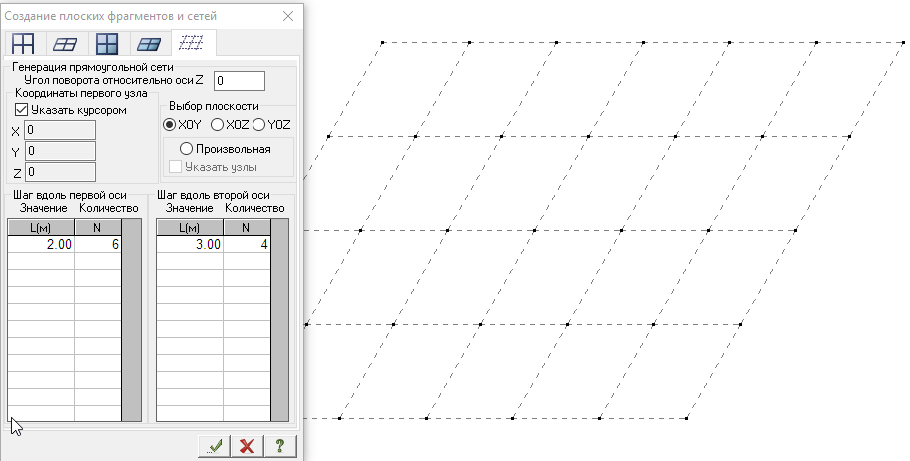Cancel with the red cross button
Screen dimensions: 910x461
coord(247,446)
